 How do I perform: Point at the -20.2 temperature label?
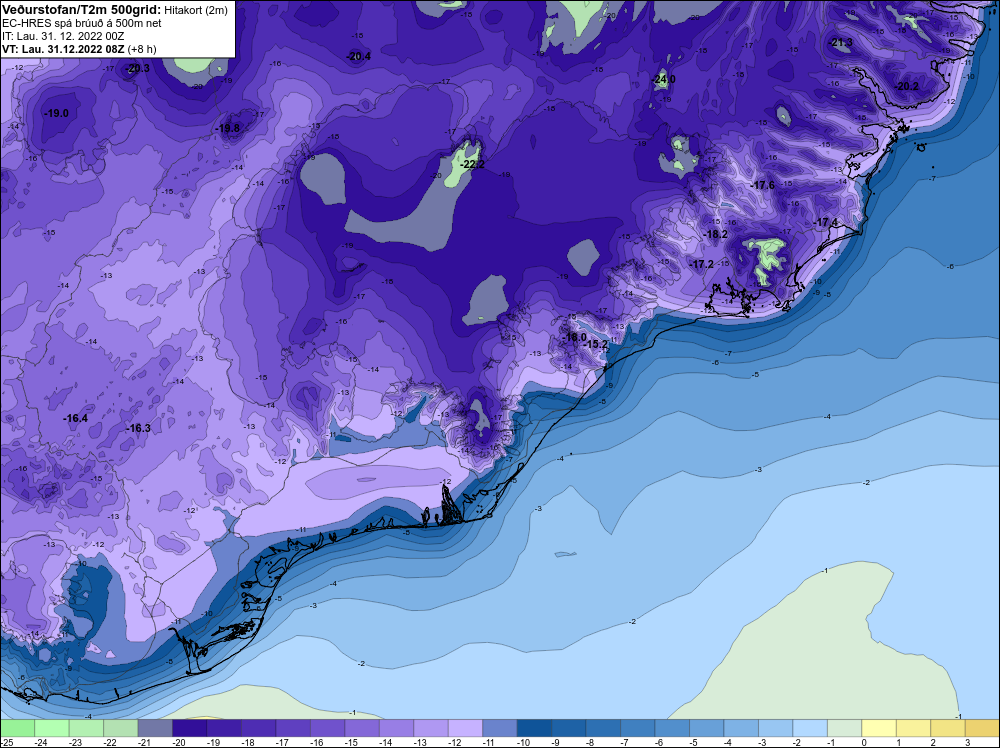(x=908, y=86)
